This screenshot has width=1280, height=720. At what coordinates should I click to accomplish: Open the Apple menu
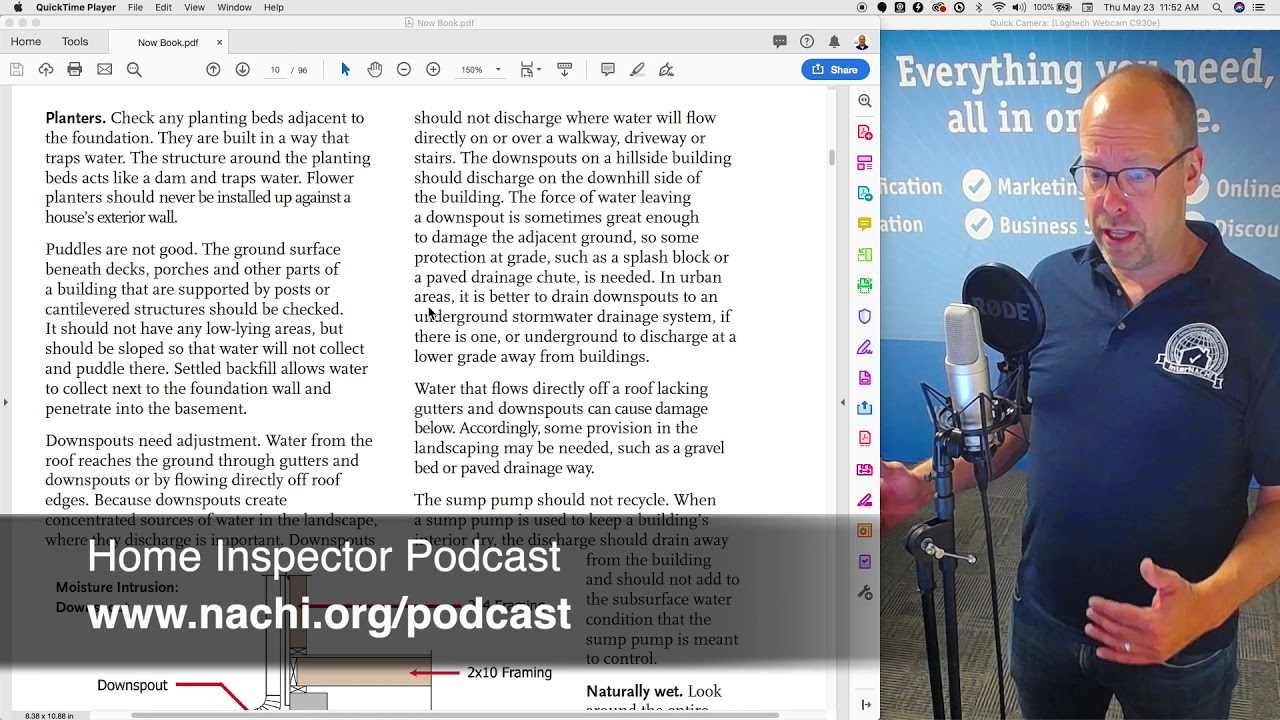pos(17,7)
